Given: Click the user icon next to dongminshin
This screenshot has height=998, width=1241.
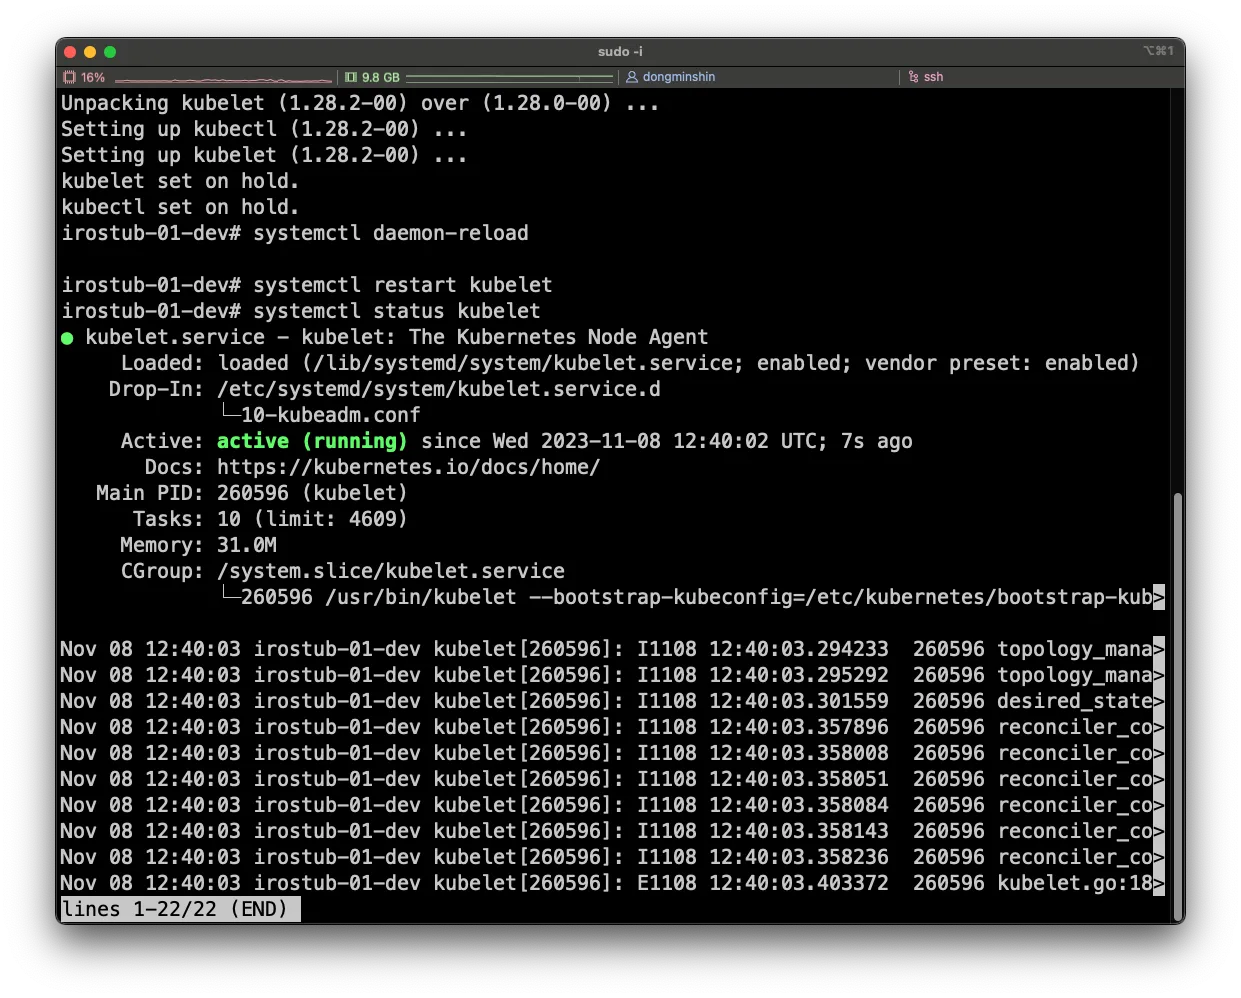Looking at the screenshot, I should coord(632,77).
